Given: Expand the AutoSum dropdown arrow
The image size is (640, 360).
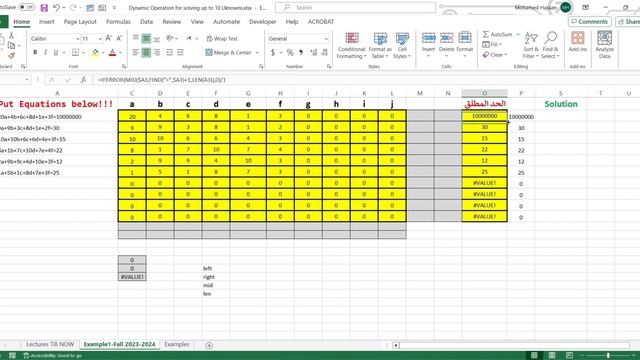Looking at the screenshot, I should (x=518, y=34).
